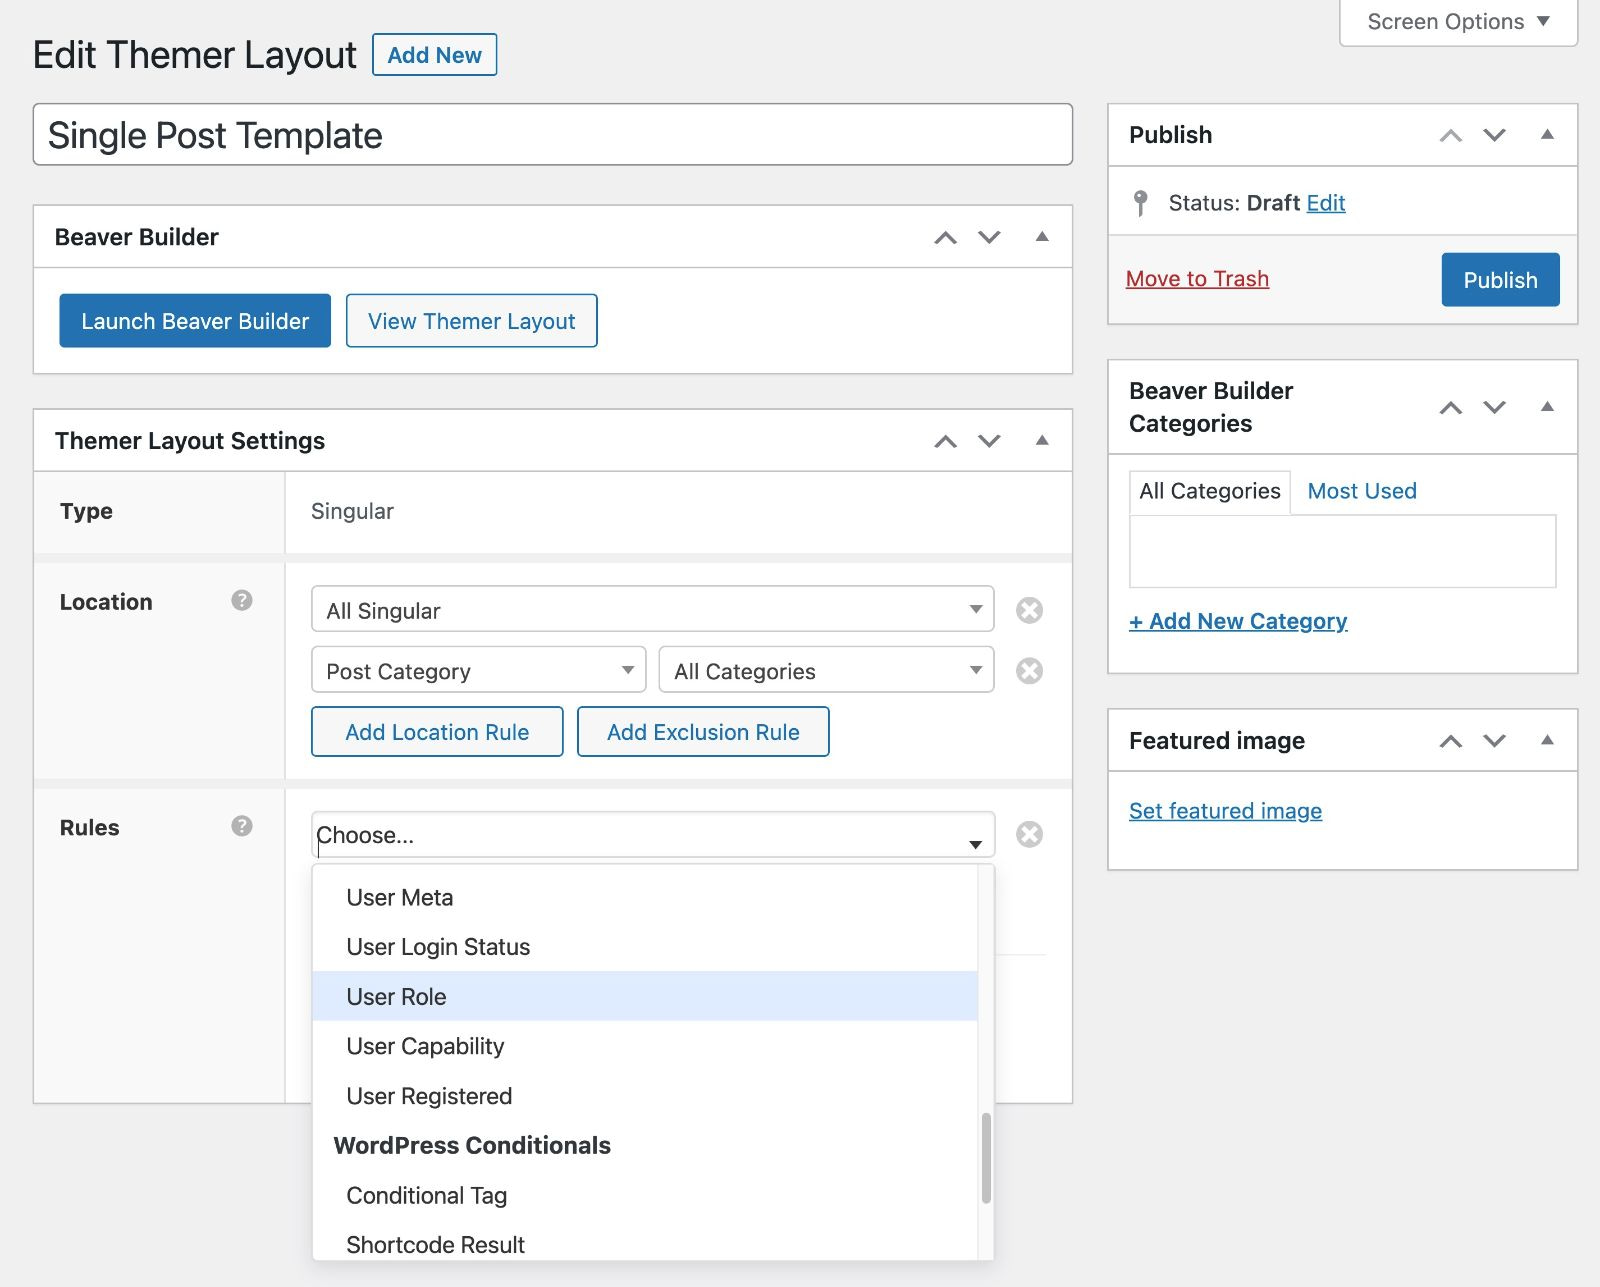Open the Post Category dropdown
This screenshot has height=1287, width=1600.
[478, 671]
